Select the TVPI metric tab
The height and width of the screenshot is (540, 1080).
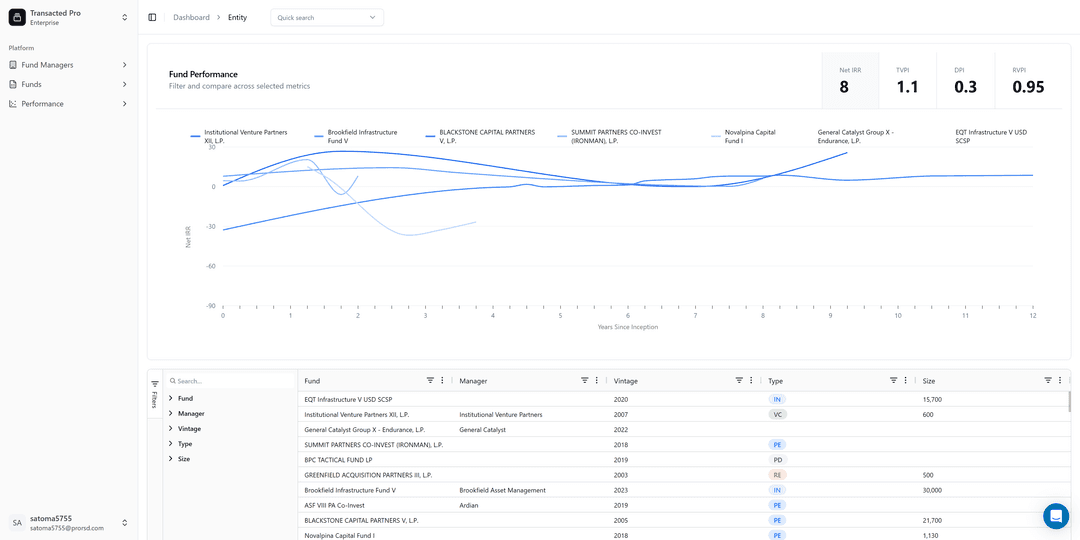coord(908,80)
